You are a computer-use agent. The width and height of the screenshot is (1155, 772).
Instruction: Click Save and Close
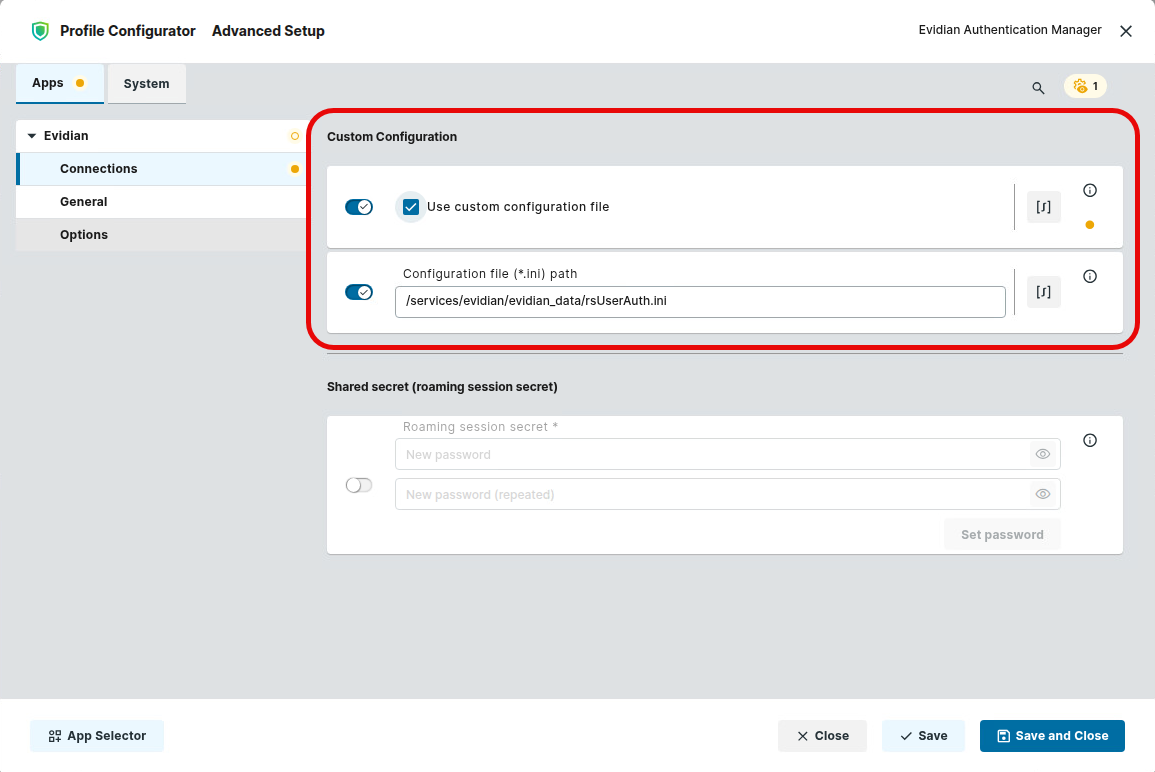click(x=1052, y=736)
